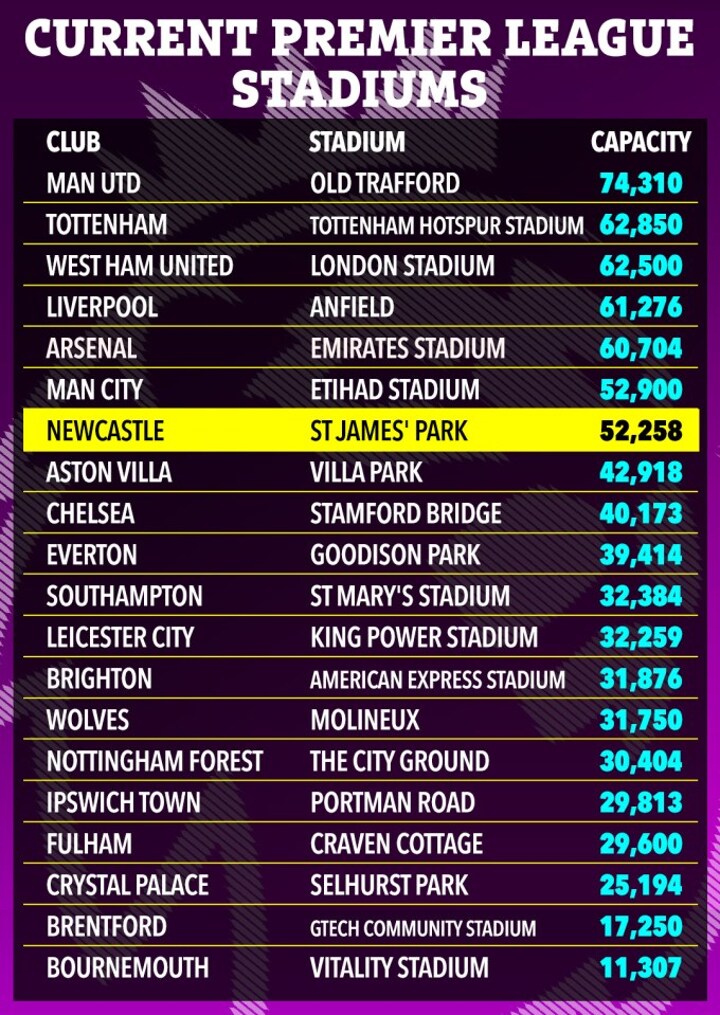The width and height of the screenshot is (720, 1015).
Task: Click the Man Utd club name
Action: coord(93,184)
